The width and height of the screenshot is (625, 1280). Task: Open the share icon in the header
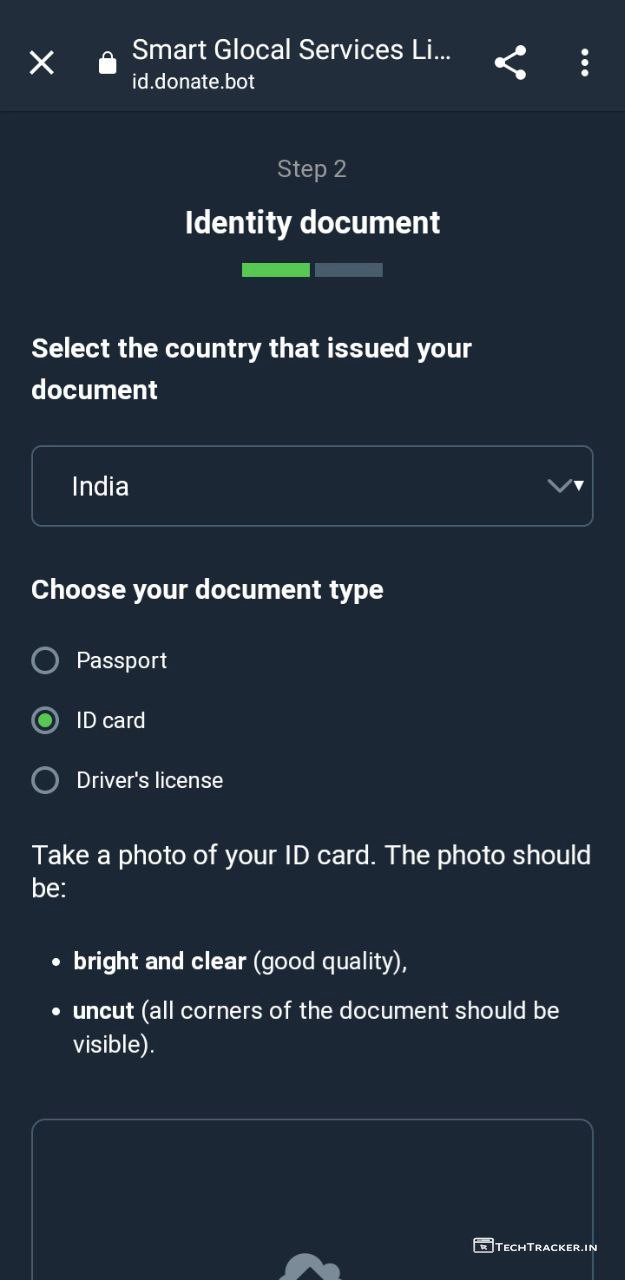(510, 63)
